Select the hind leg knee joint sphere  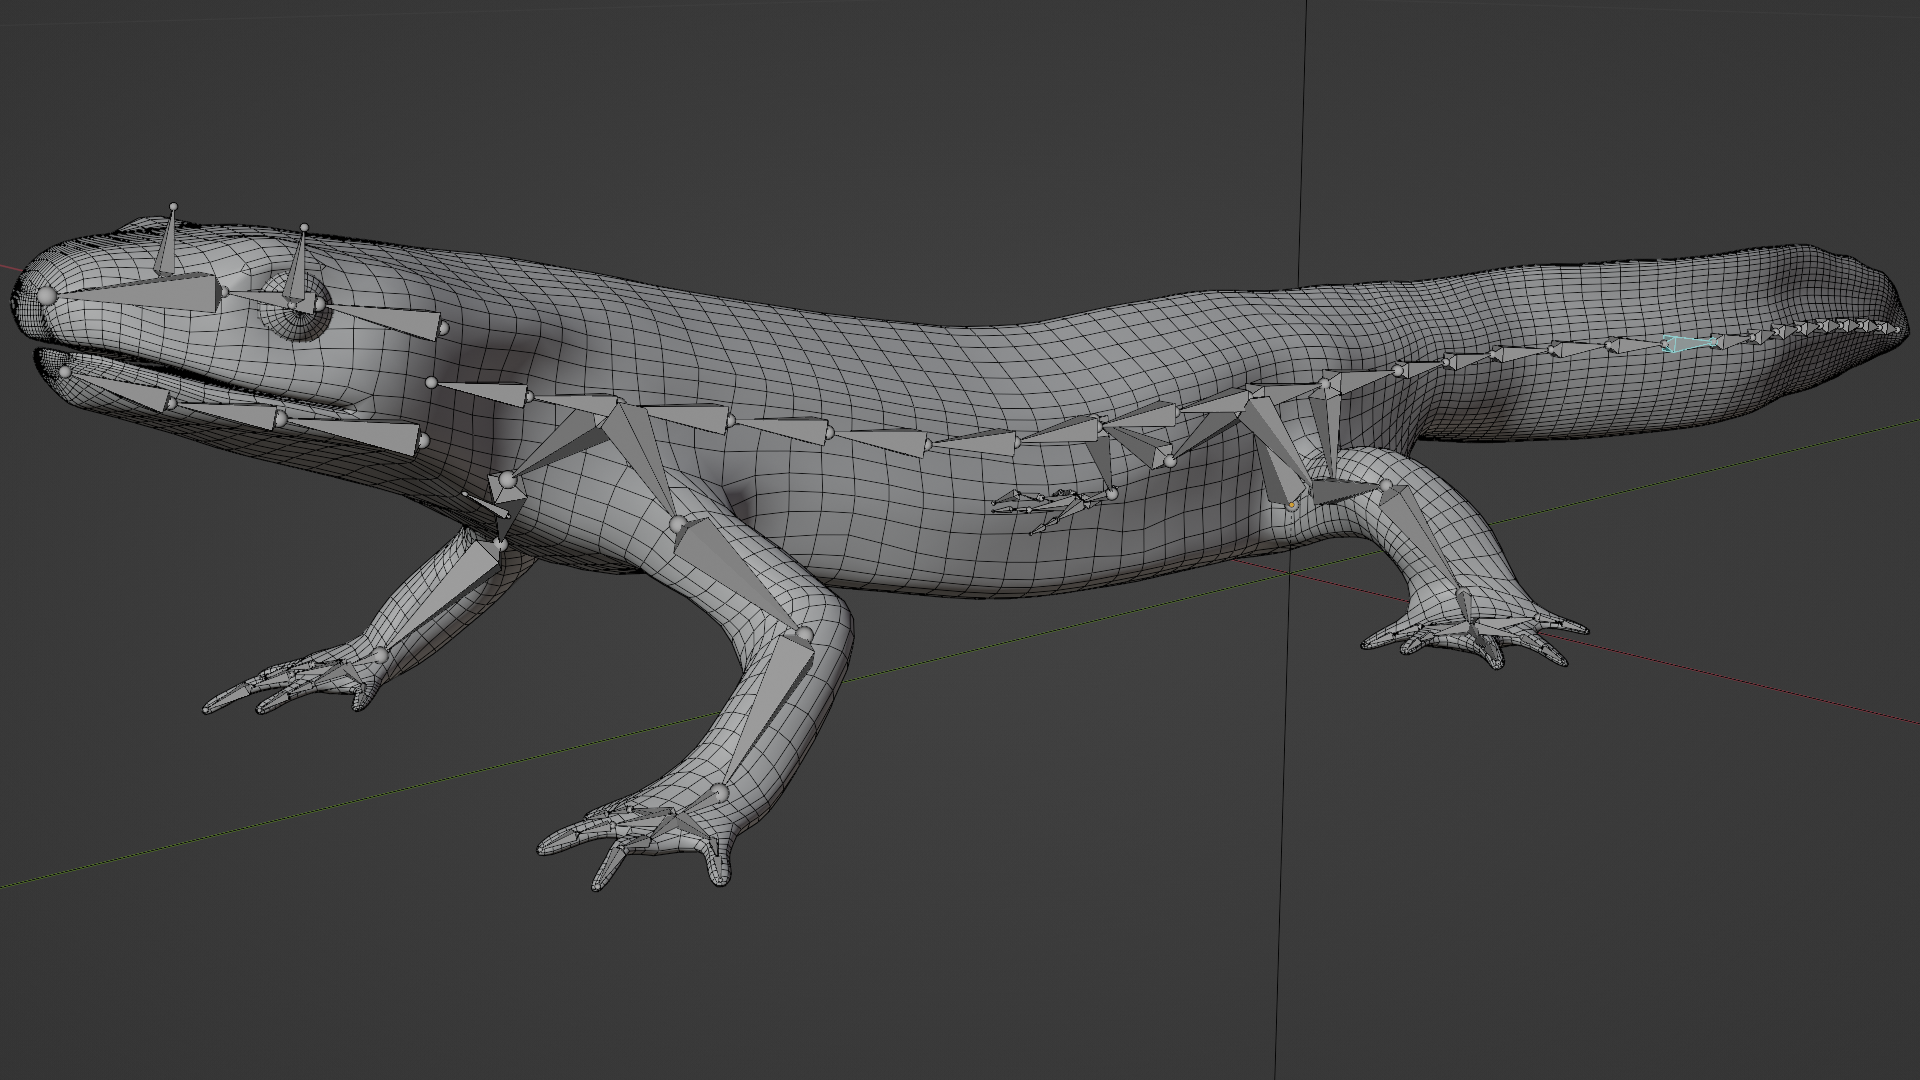click(1386, 486)
